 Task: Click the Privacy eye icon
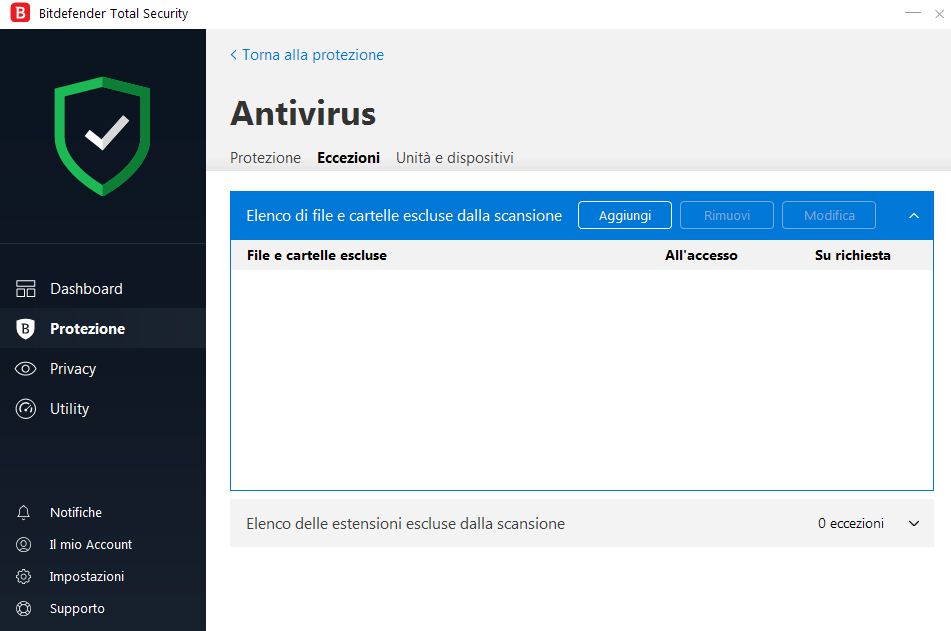25,369
